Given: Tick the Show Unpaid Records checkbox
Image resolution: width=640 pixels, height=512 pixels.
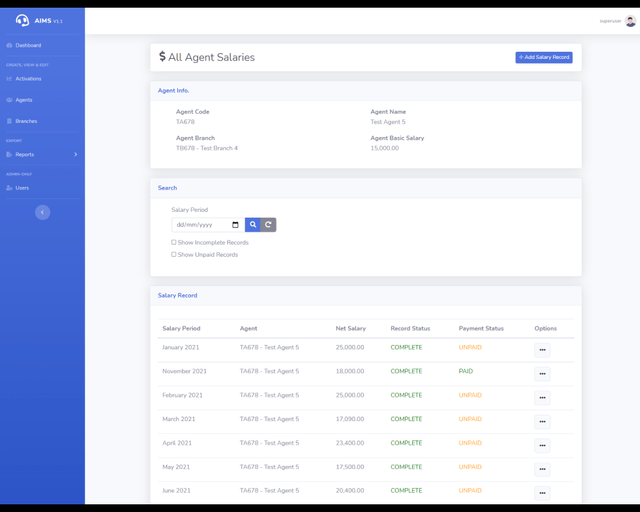Looking at the screenshot, I should tap(174, 254).
